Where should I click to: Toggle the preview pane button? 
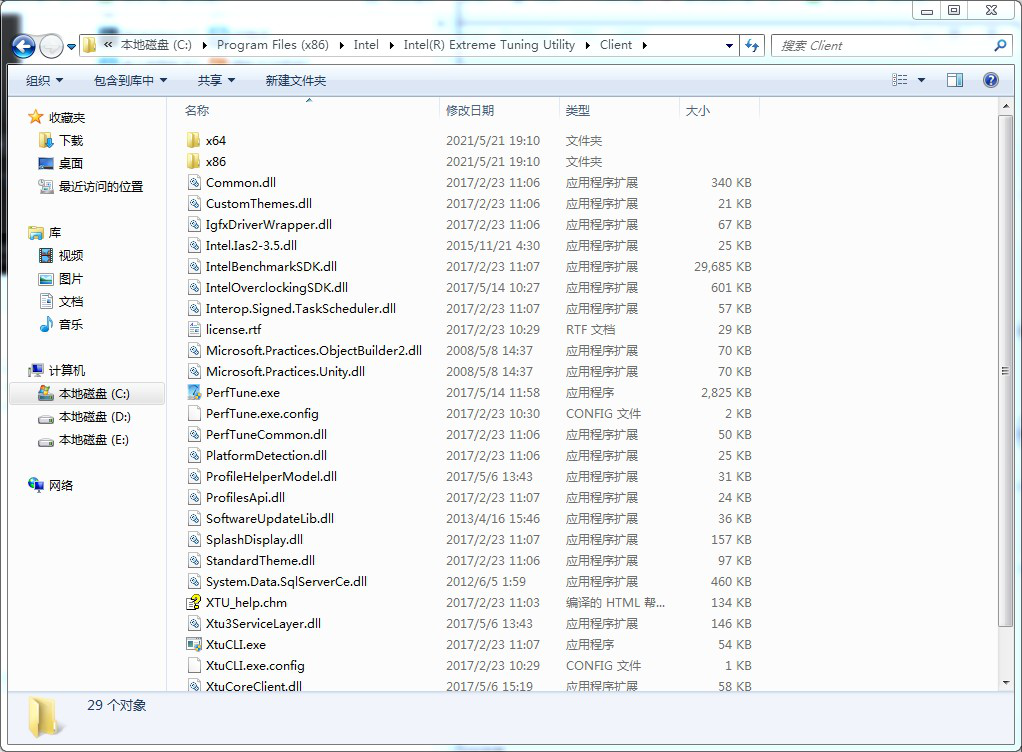point(955,80)
